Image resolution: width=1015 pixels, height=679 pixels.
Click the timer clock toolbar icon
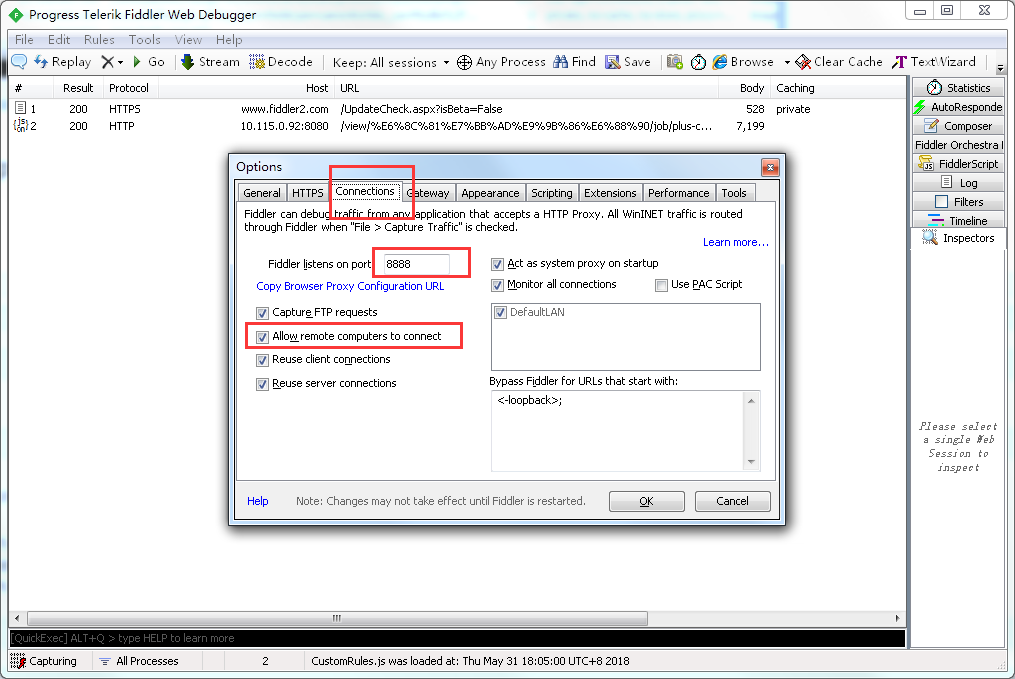pyautogui.click(x=698, y=62)
